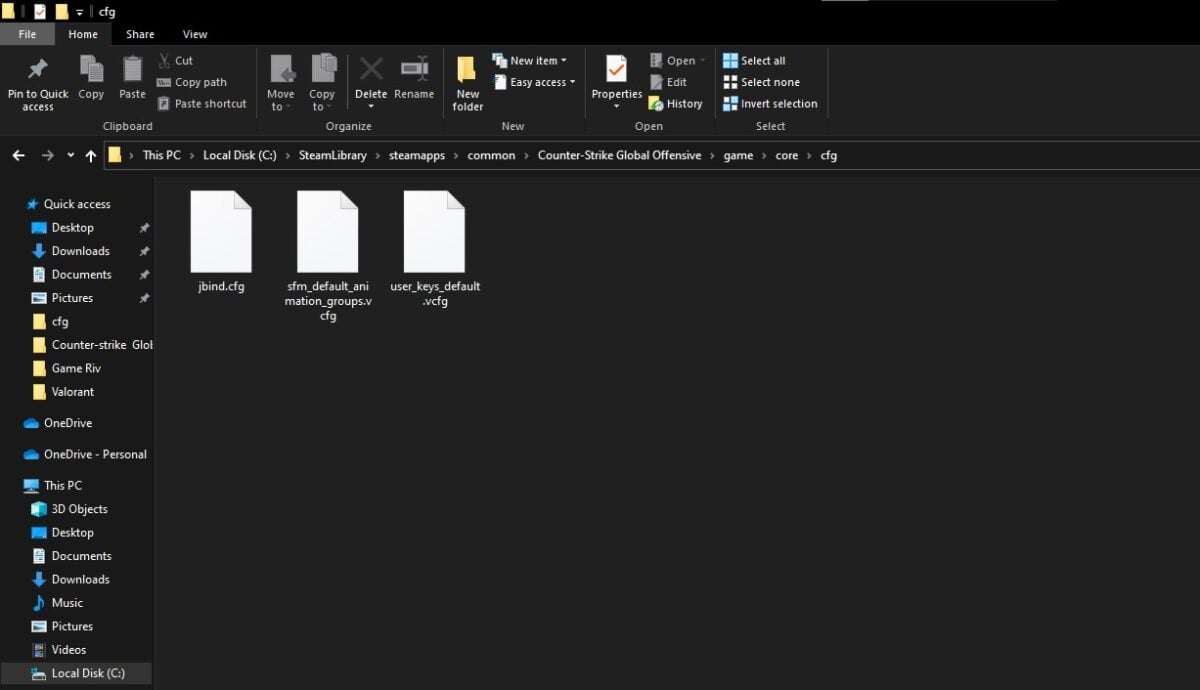The image size is (1200, 690).
Task: Click Counter-Strike Global Offensive breadcrumb
Action: 619,155
